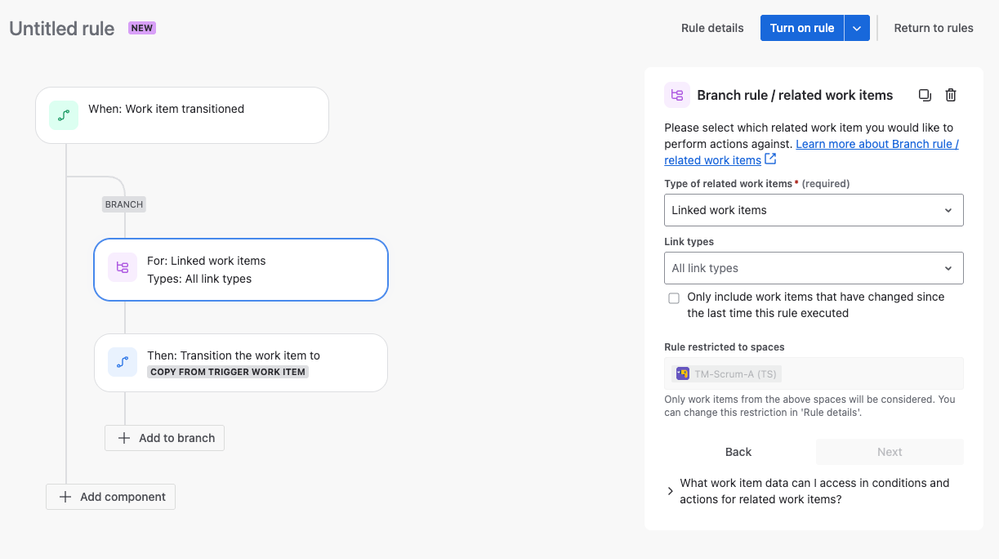Delete component using trash icon
Screen dimensions: 999x559
pyautogui.click(x=951, y=95)
